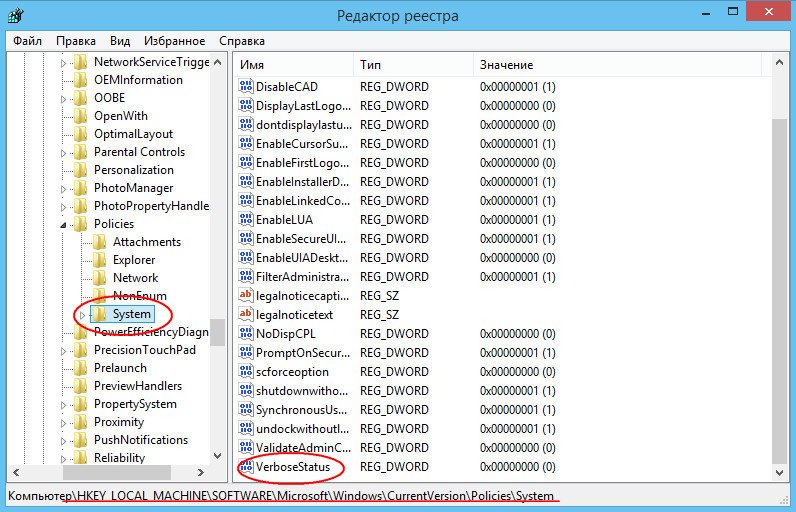Select the Network key
This screenshot has width=796, height=512.
tap(136, 278)
